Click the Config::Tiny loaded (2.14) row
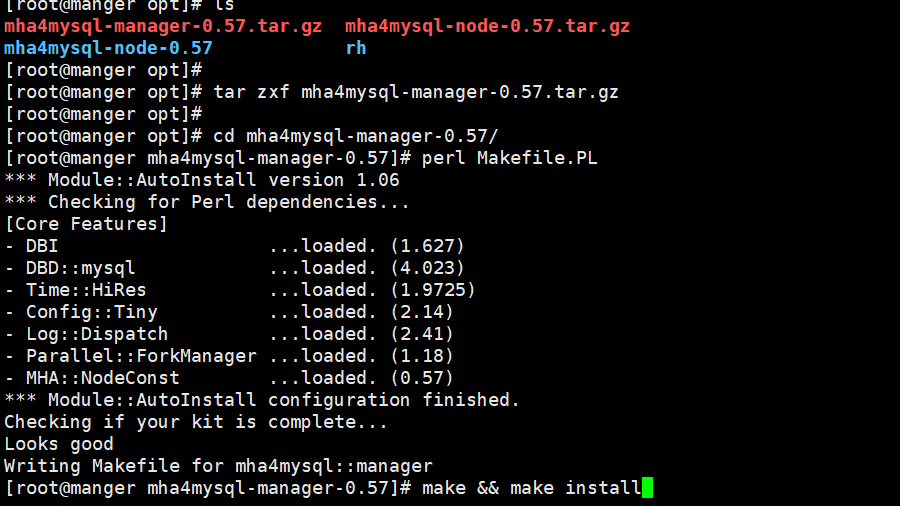The width and height of the screenshot is (900, 506). pyautogui.click(x=229, y=312)
